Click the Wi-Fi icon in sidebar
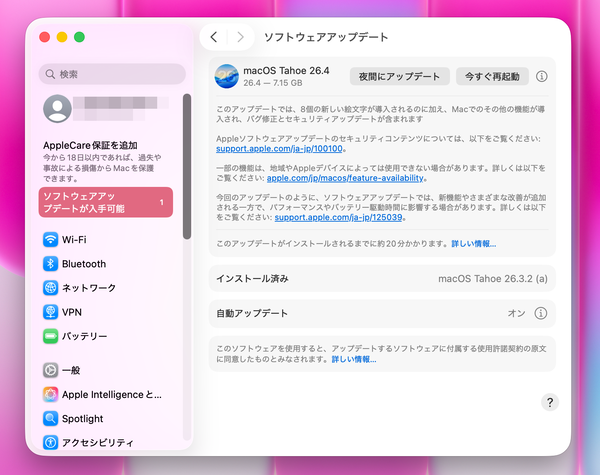The height and width of the screenshot is (475, 600). tap(50, 240)
